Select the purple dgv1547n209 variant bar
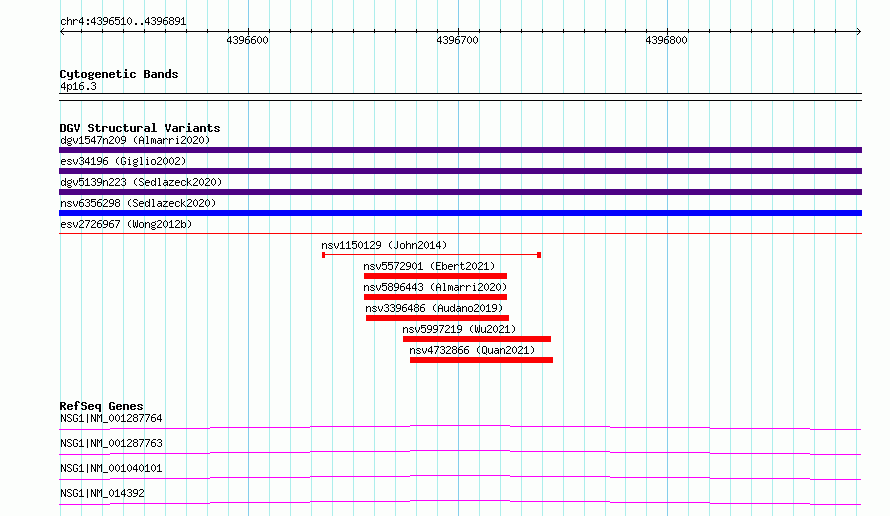Image resolution: width=890 pixels, height=516 pixels. click(460, 150)
